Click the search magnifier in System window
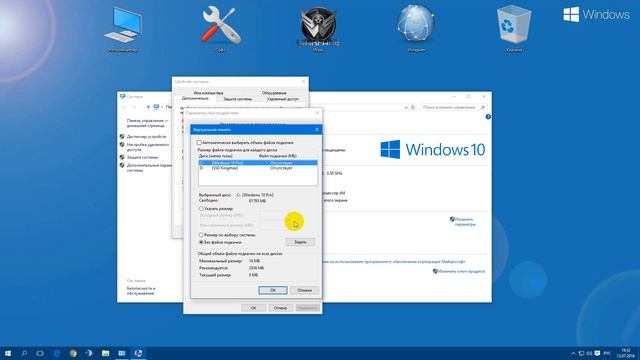640x360 pixels. [x=482, y=107]
